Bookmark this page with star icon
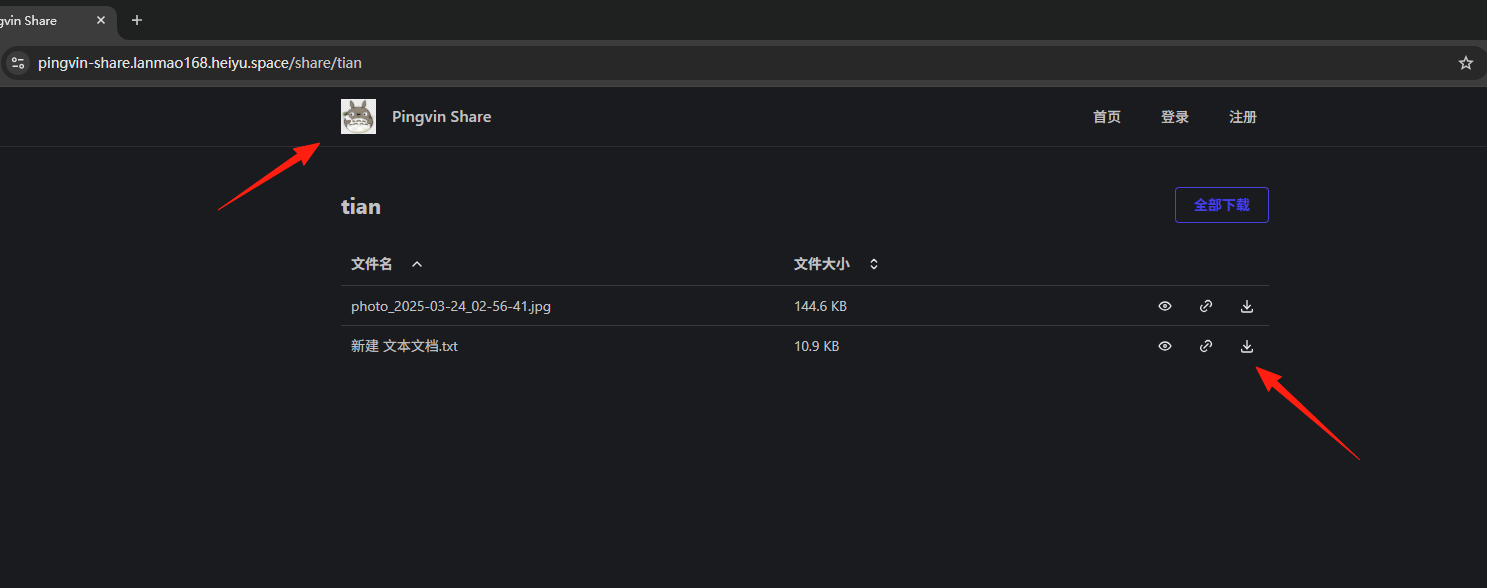The height and width of the screenshot is (588, 1487). point(1466,63)
